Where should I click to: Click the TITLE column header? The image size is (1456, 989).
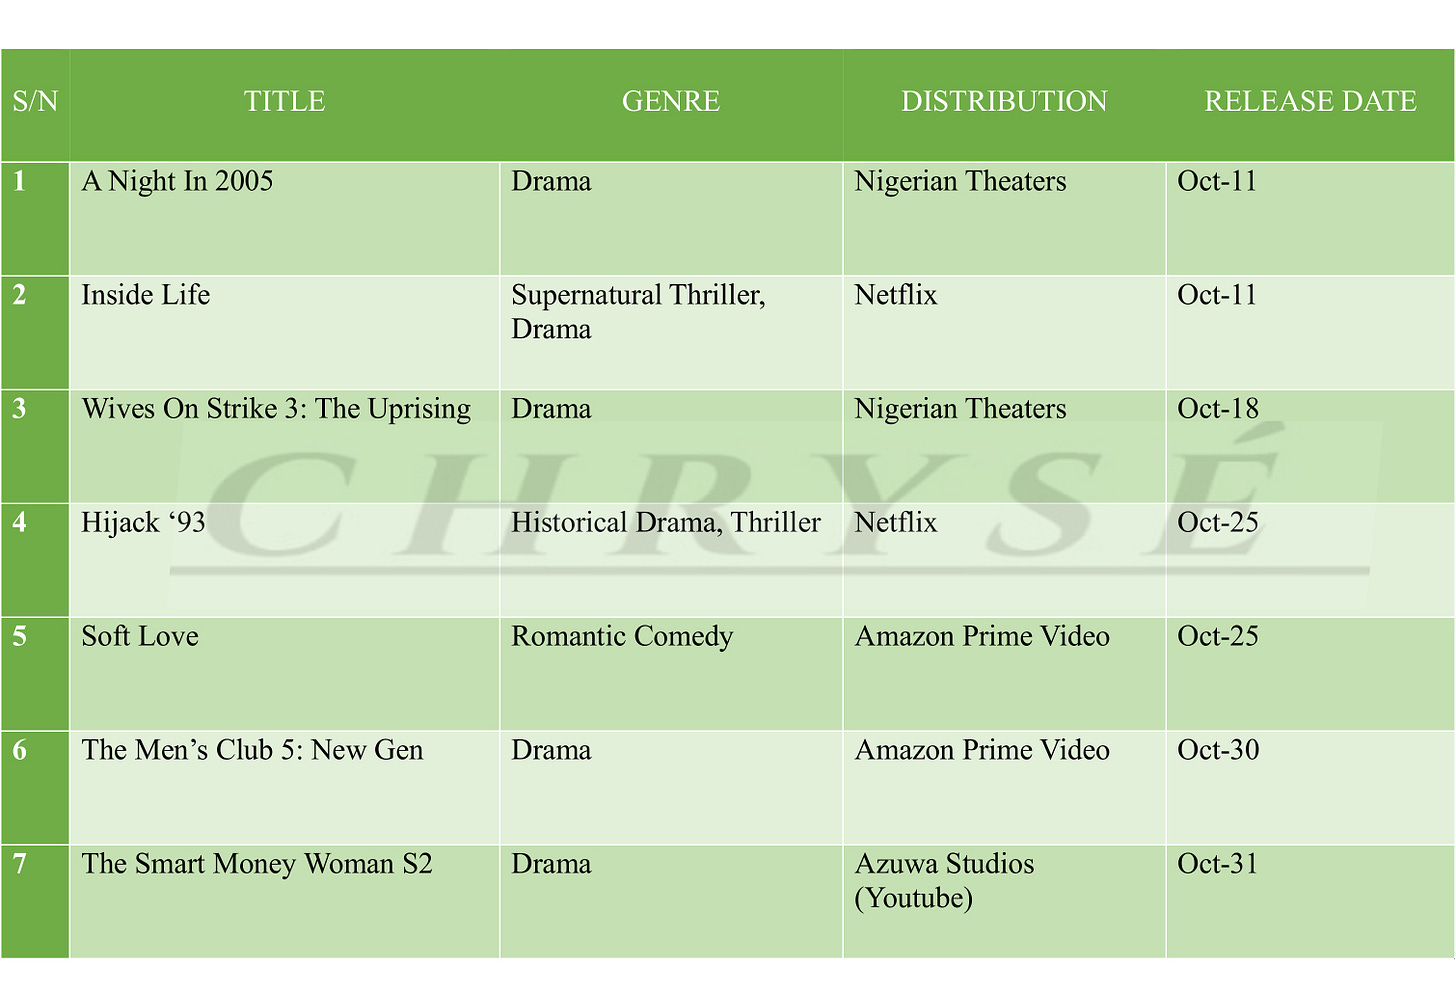[x=285, y=101]
